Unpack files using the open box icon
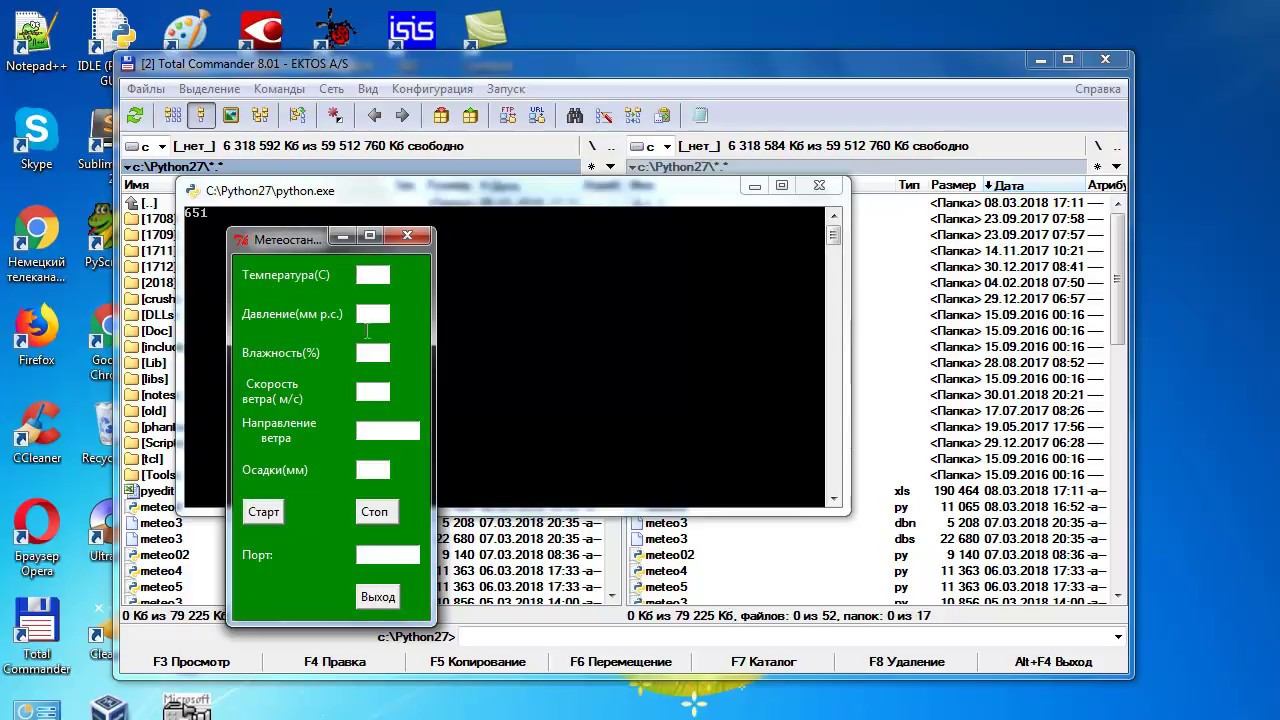The height and width of the screenshot is (720, 1280). tap(470, 116)
